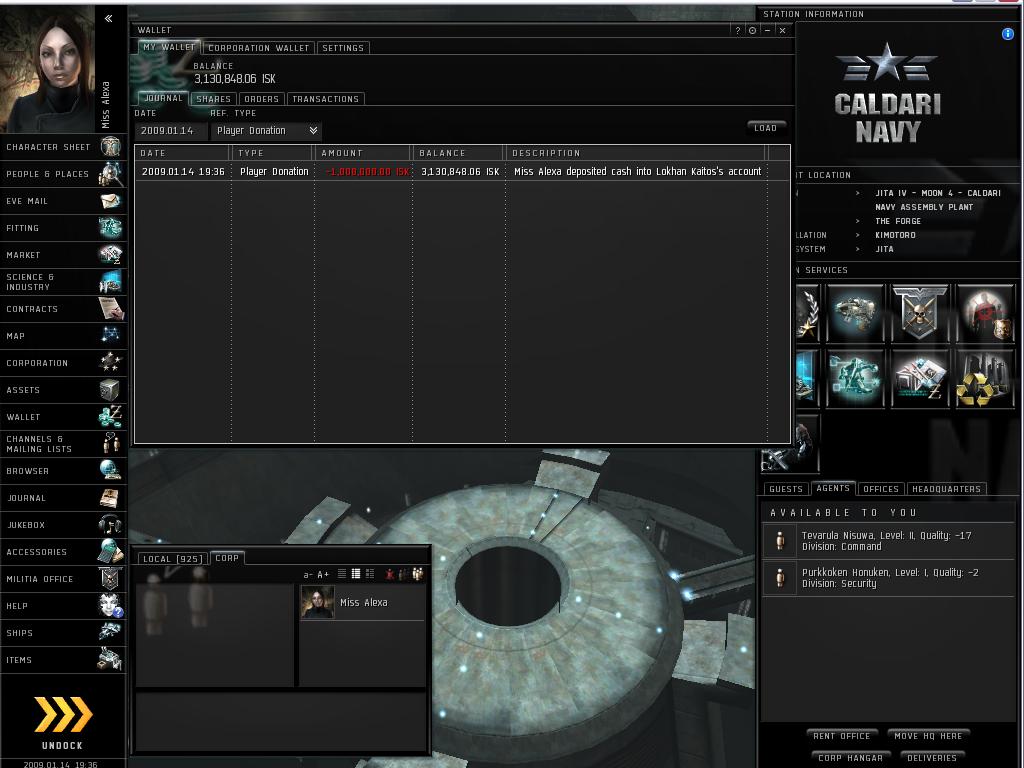Open the recycle-symbol reprocessing plant service

click(x=985, y=378)
